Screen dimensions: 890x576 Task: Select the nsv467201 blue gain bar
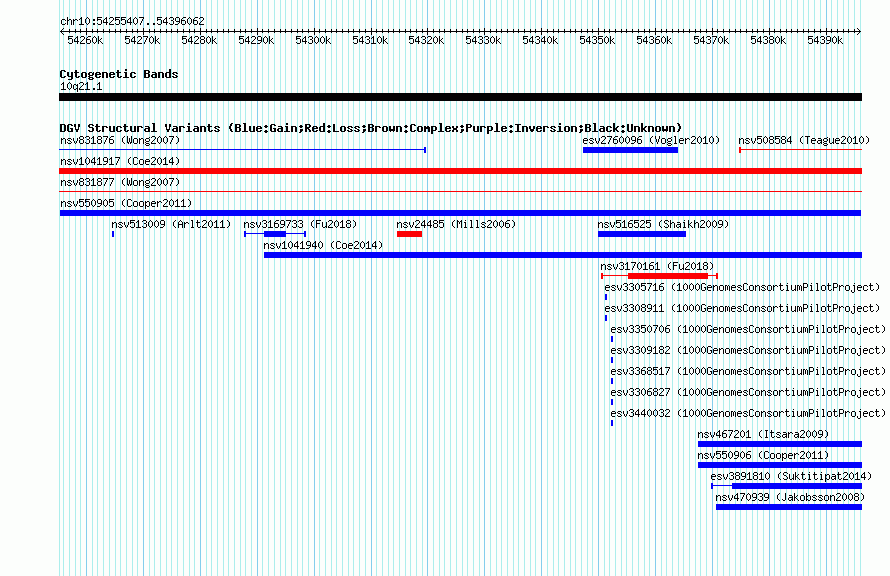click(x=780, y=444)
